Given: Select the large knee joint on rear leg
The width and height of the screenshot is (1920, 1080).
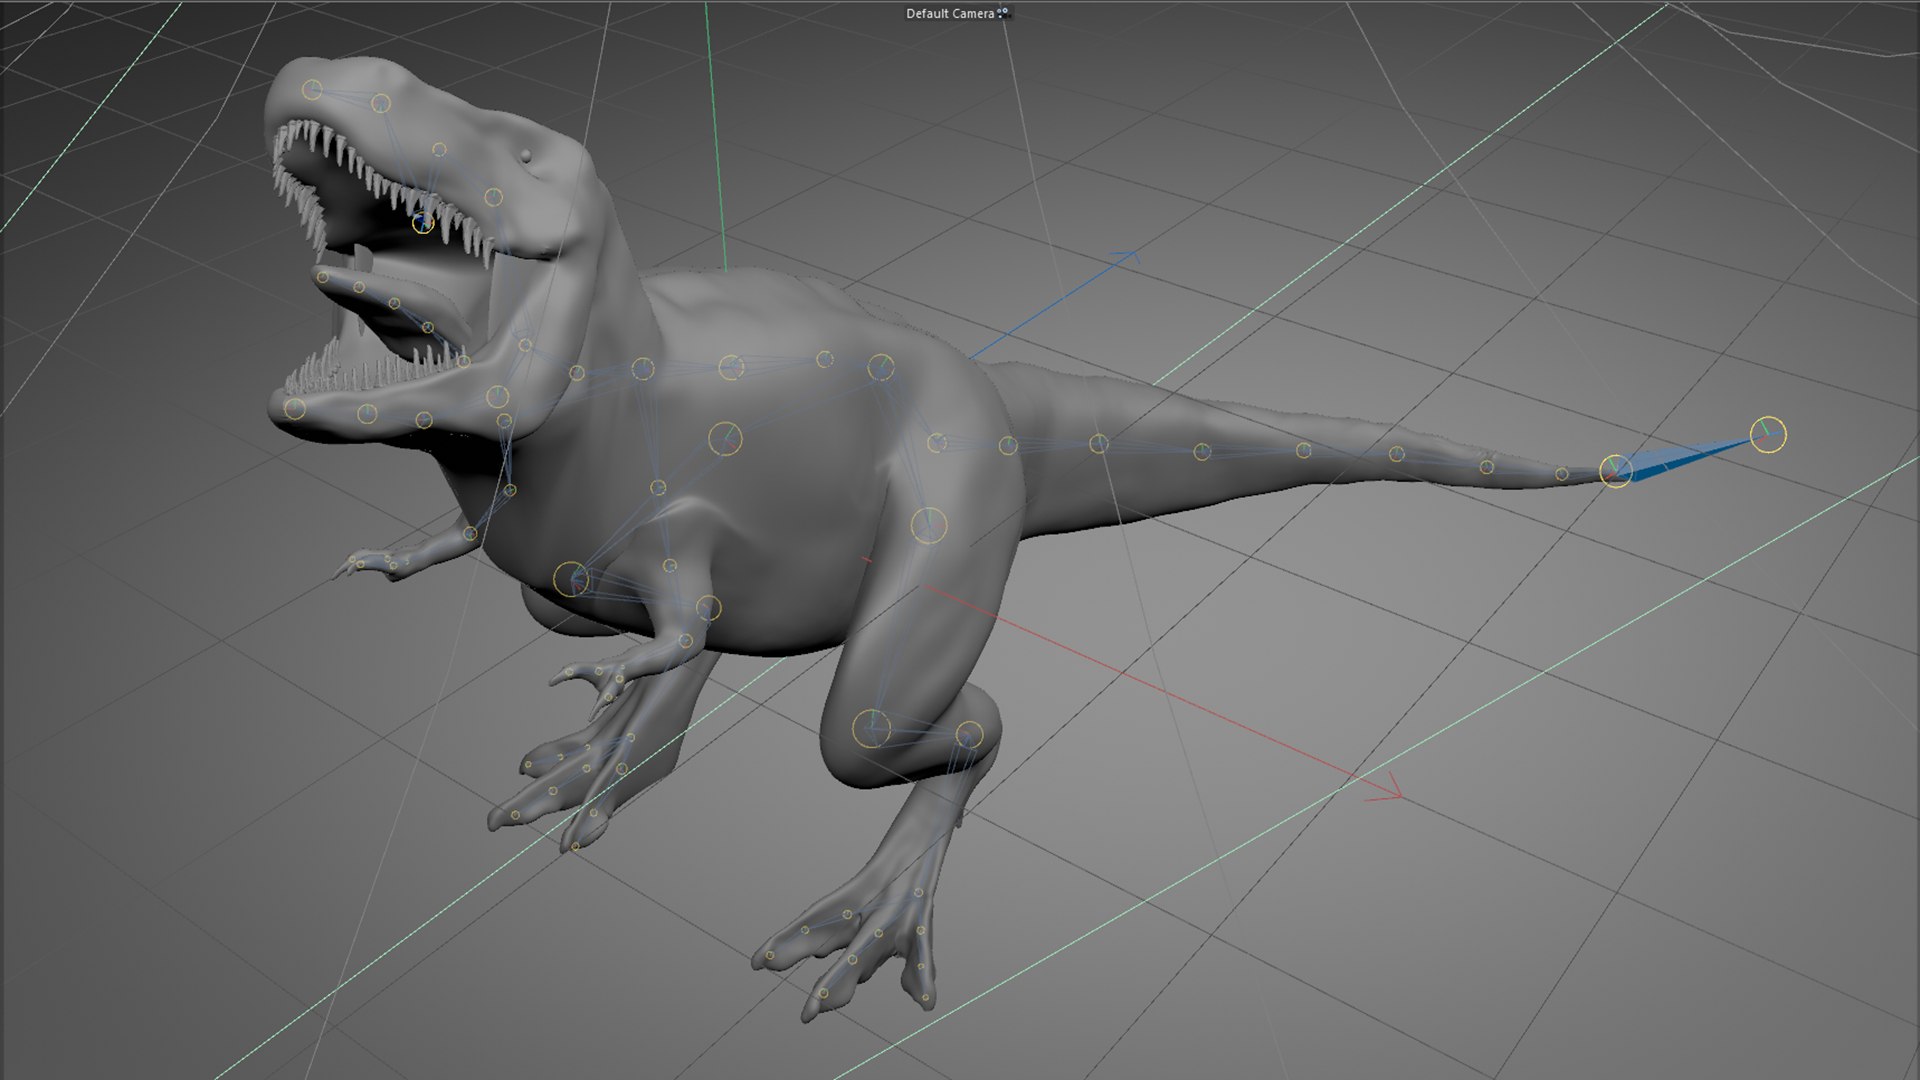Looking at the screenshot, I should pyautogui.click(x=871, y=728).
